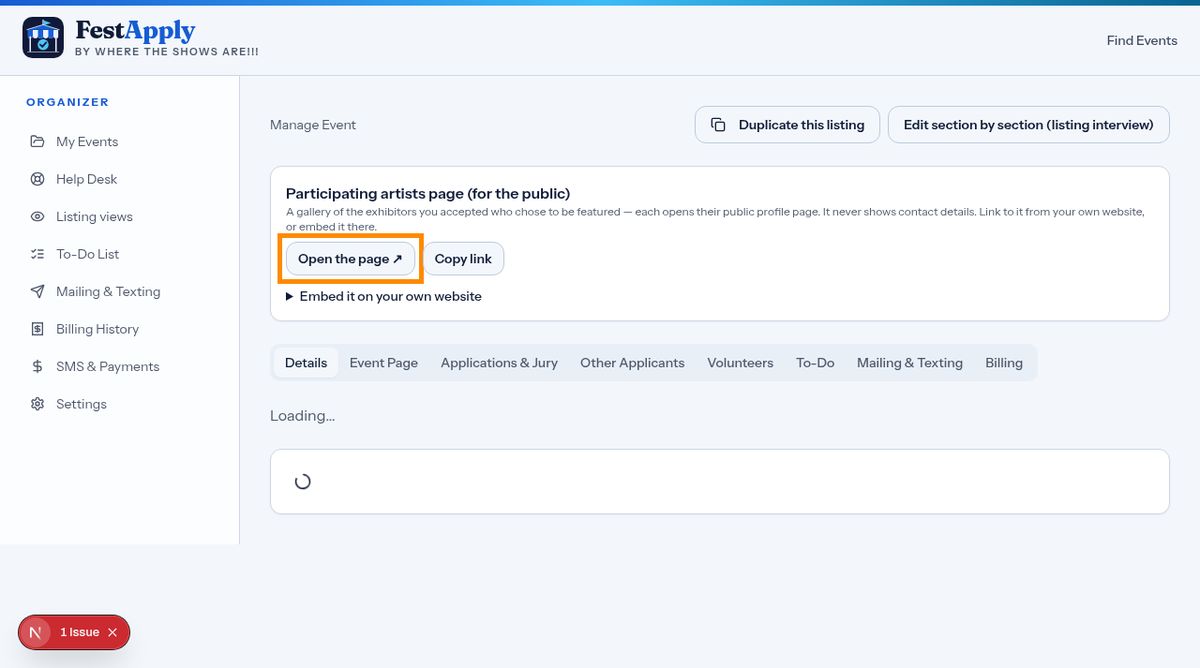Select the Other Applicants tab

[632, 363]
